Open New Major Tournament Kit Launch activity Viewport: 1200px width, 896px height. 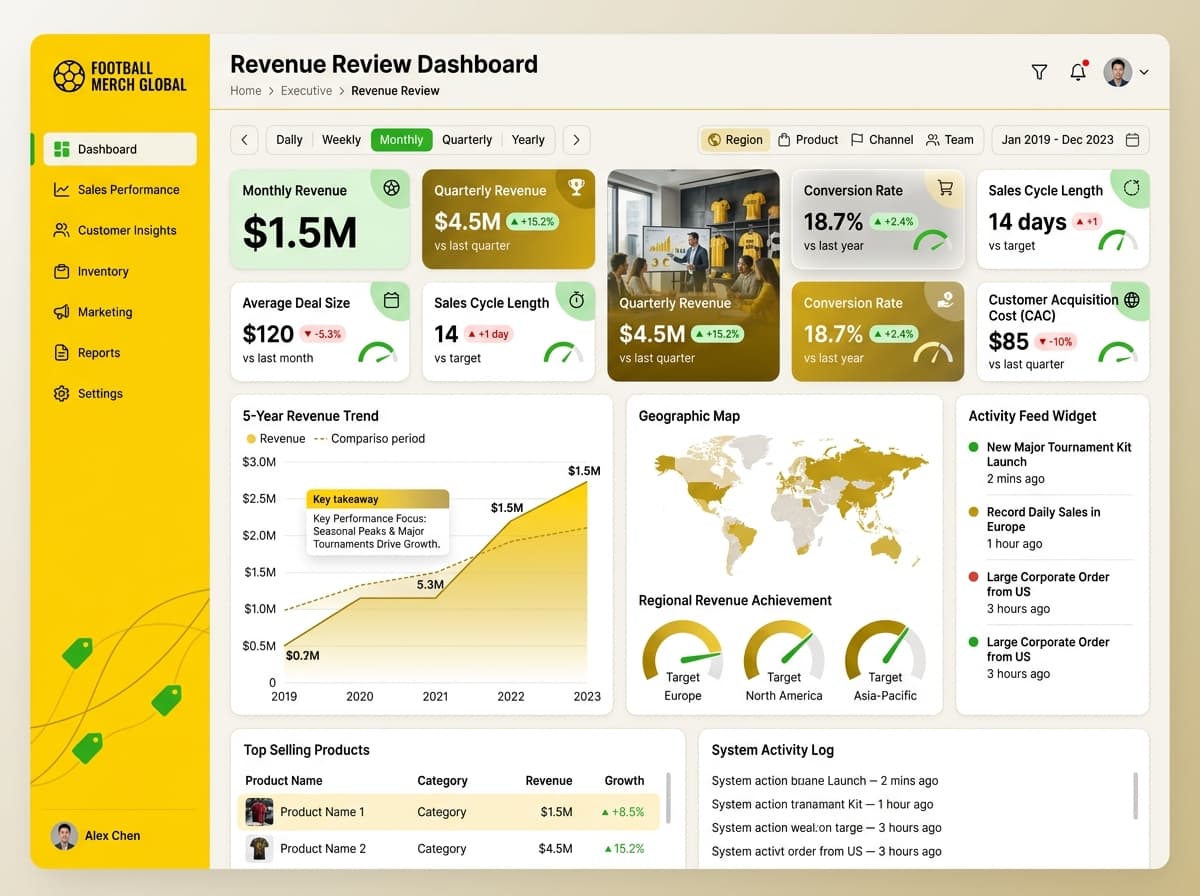click(1051, 463)
